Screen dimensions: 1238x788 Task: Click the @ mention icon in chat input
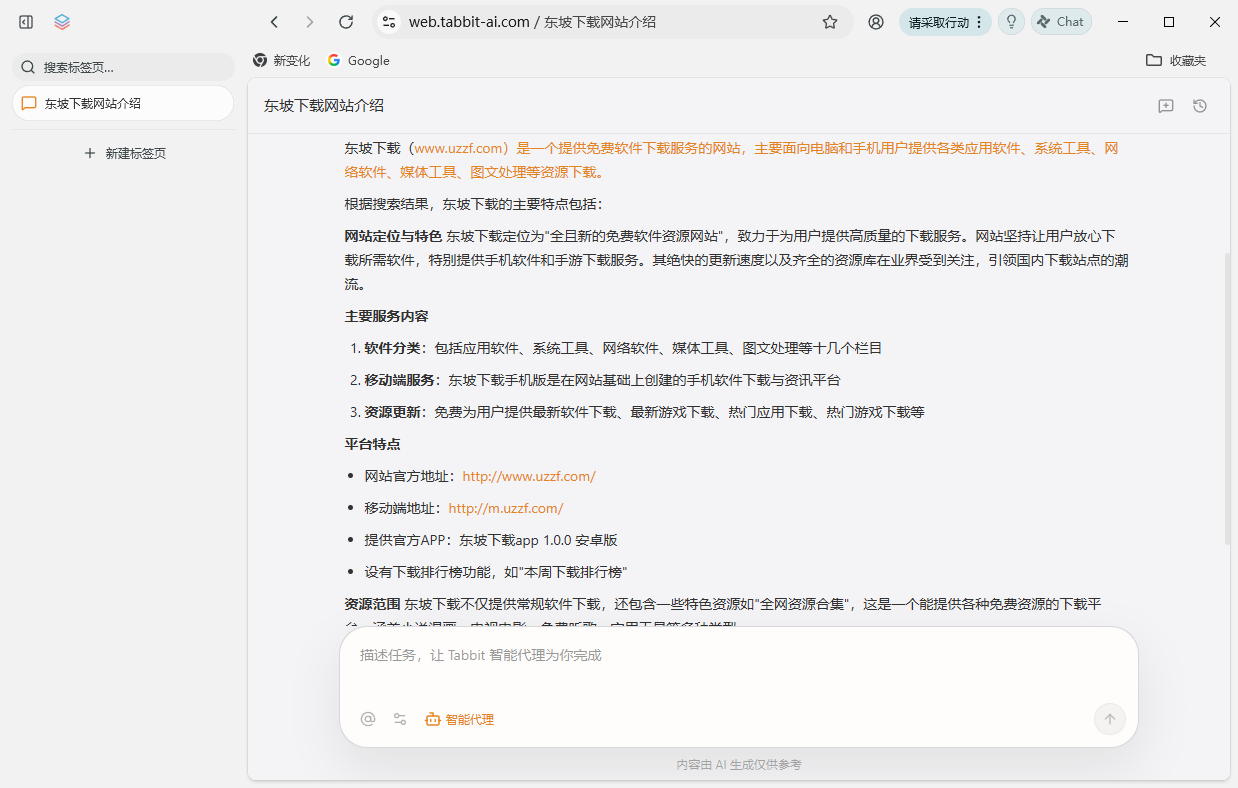pyautogui.click(x=367, y=718)
